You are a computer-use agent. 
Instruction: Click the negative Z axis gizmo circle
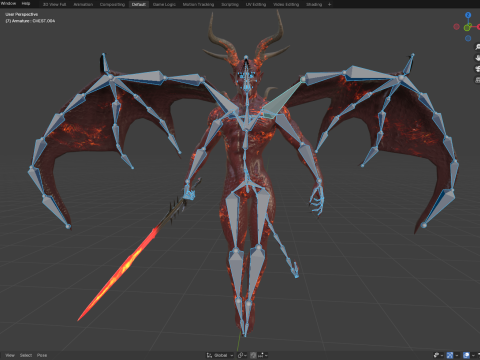468,38
